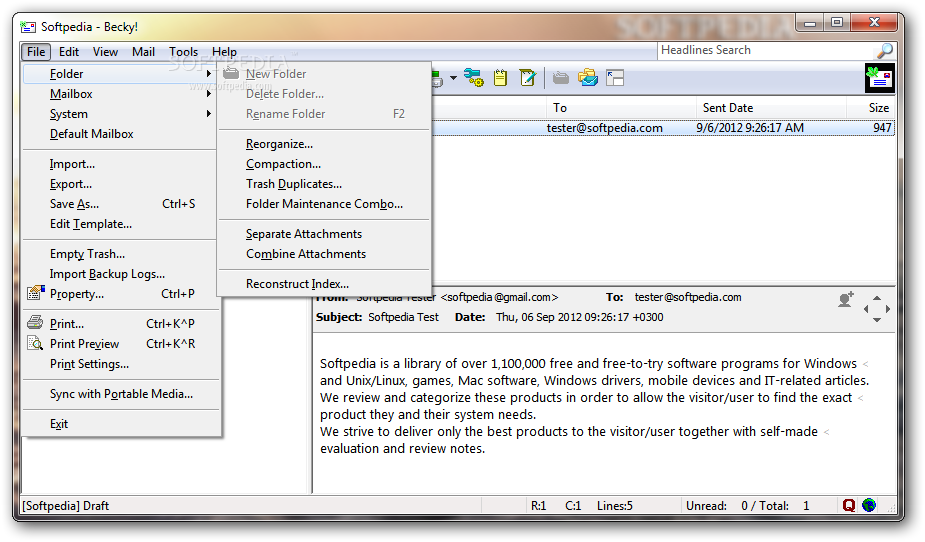Image resolution: width=925 pixels, height=542 pixels.
Task: Click the 9/6/2012 9:26:17 AM date cell
Action: click(750, 128)
